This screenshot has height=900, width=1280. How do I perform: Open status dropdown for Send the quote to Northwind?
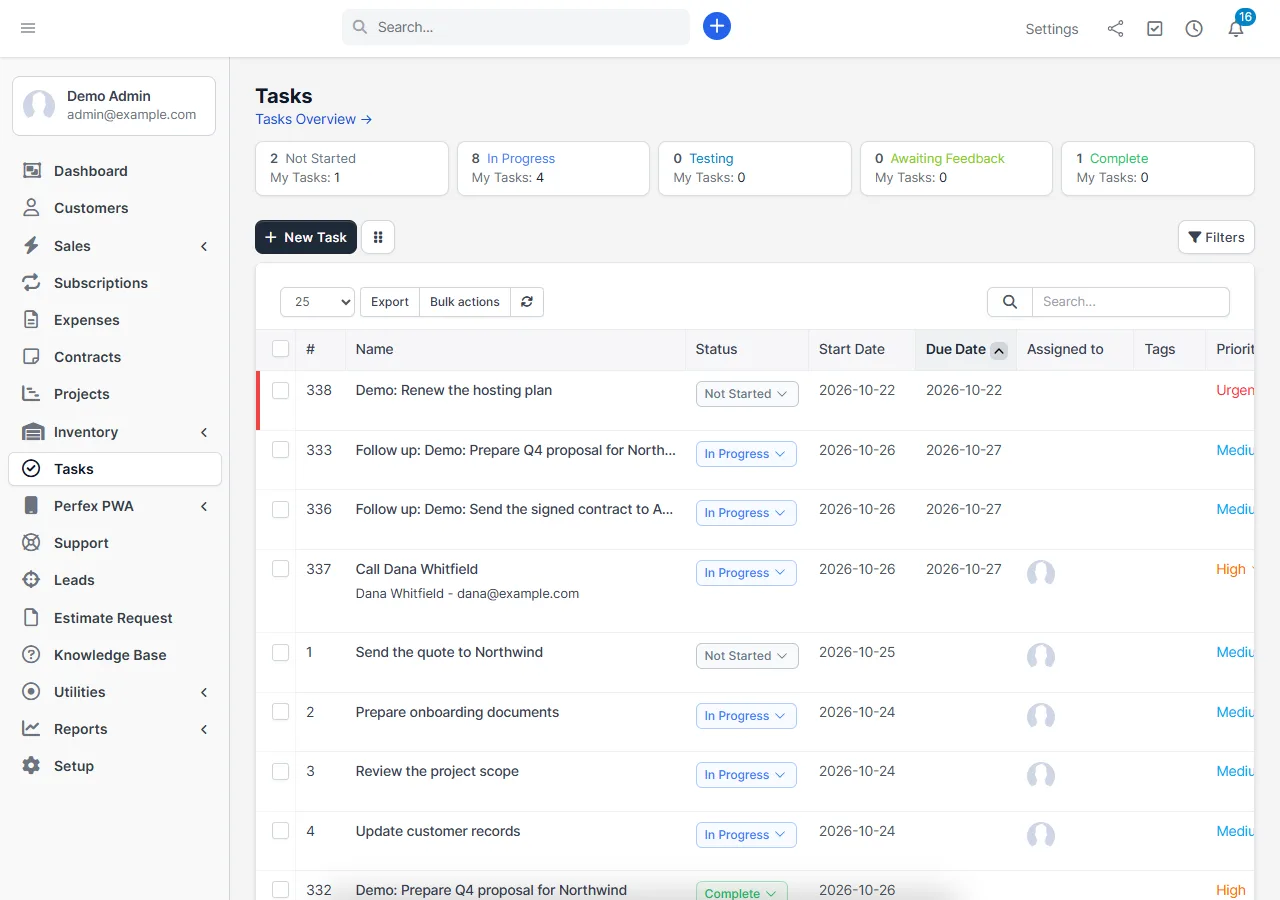coord(747,656)
